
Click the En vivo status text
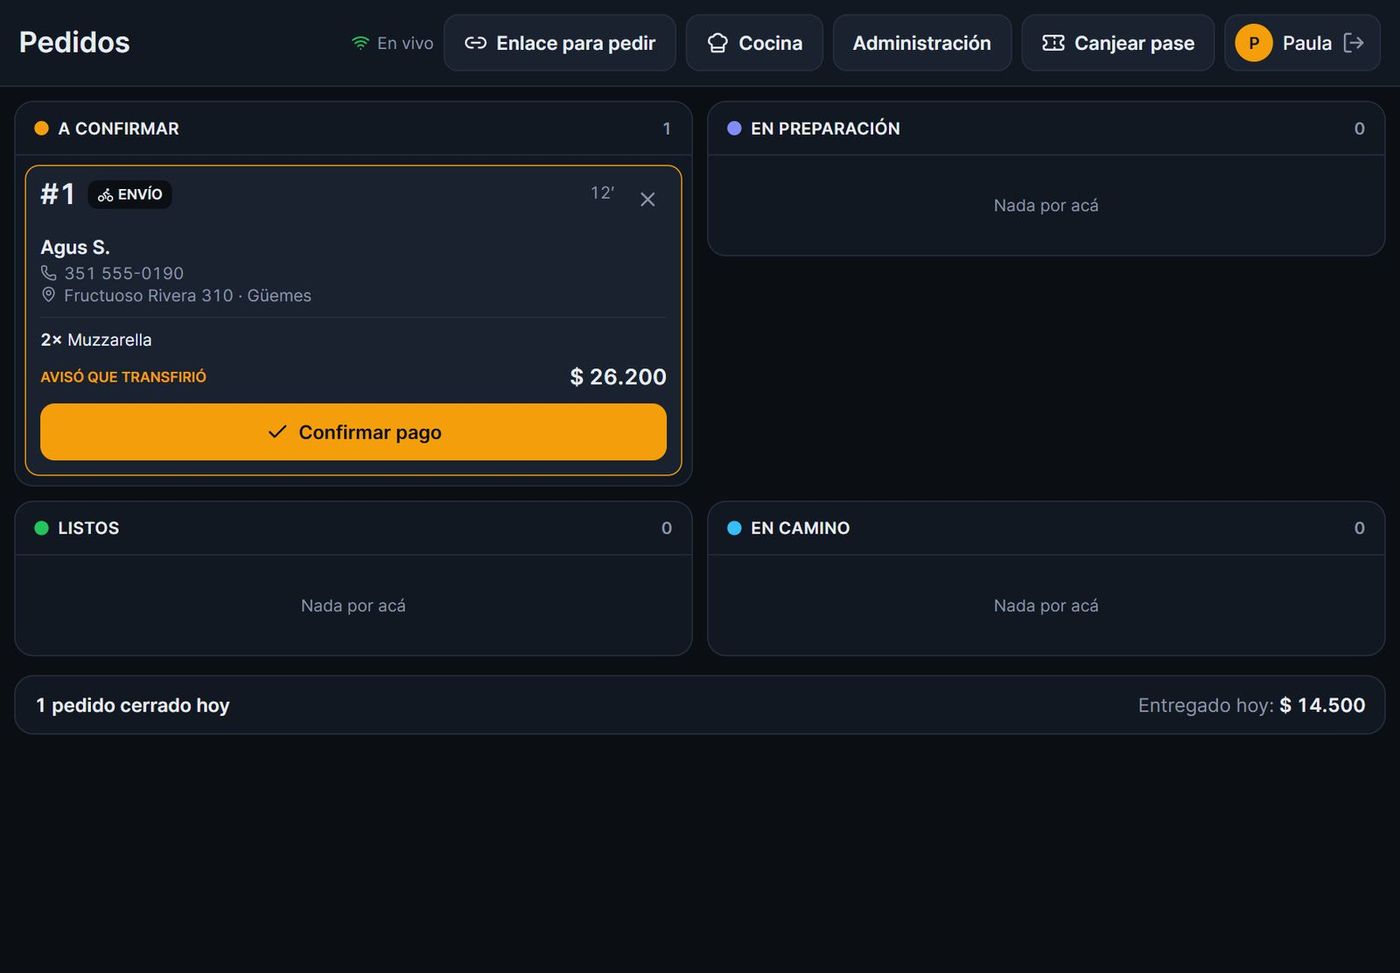(x=405, y=43)
